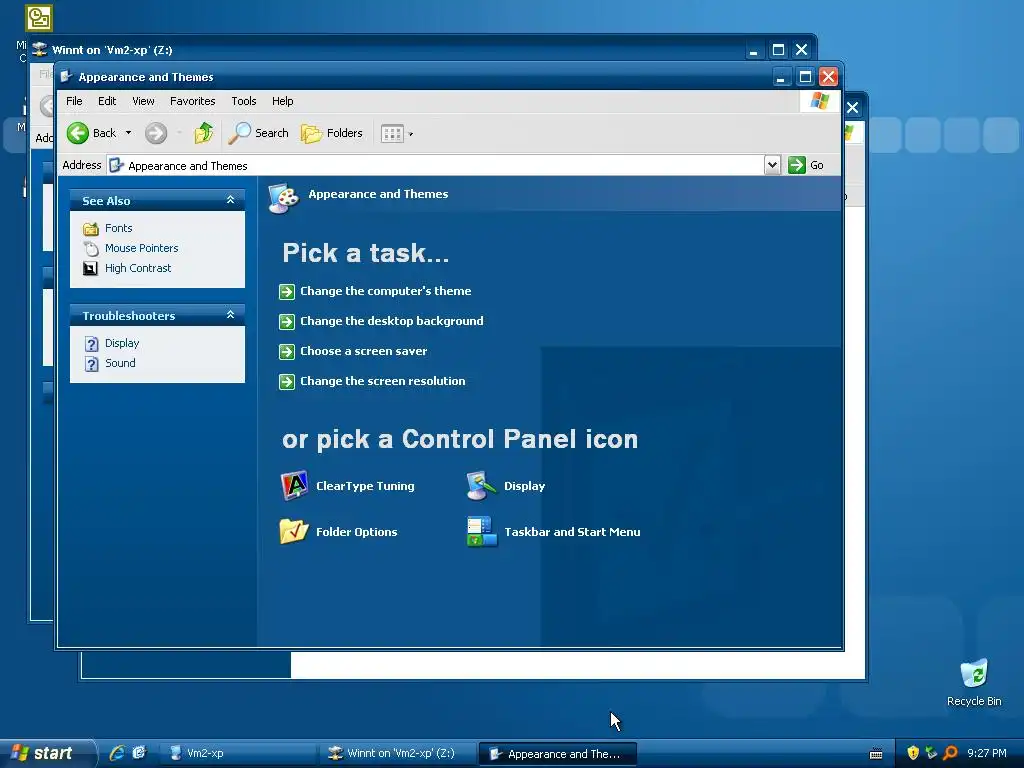Image resolution: width=1024 pixels, height=768 pixels.
Task: Click the Forward arrow button
Action: click(155, 133)
